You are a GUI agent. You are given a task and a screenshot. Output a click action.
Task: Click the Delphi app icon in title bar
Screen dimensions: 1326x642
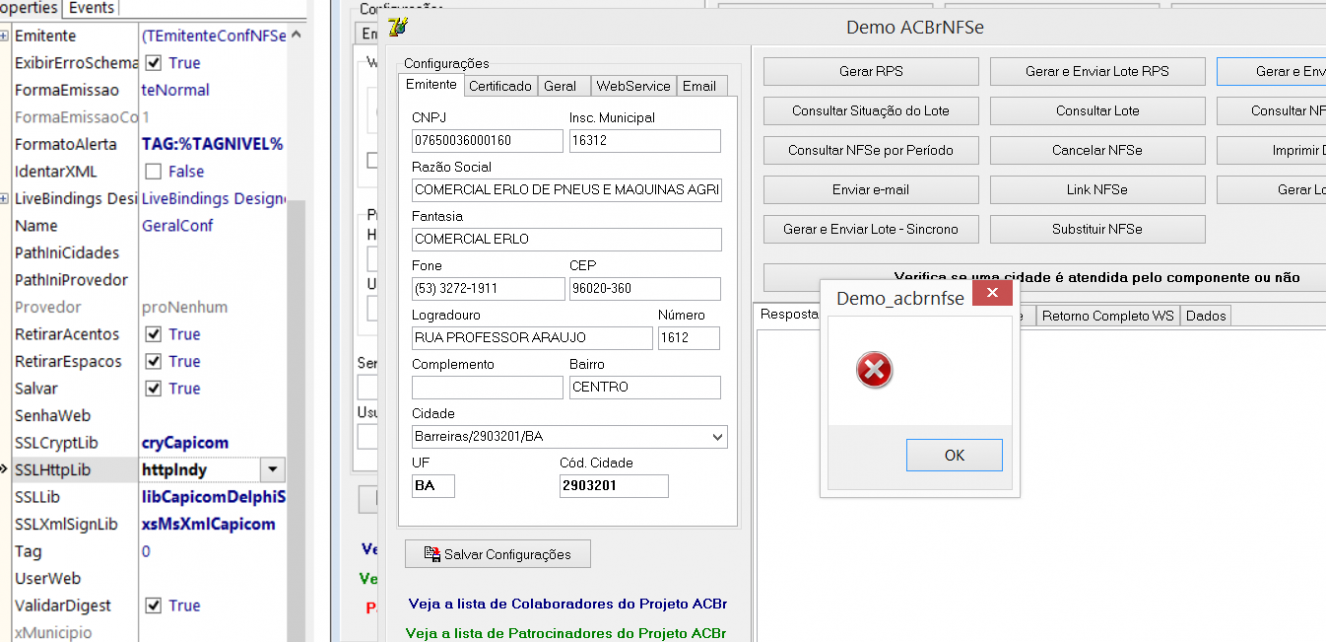398,27
